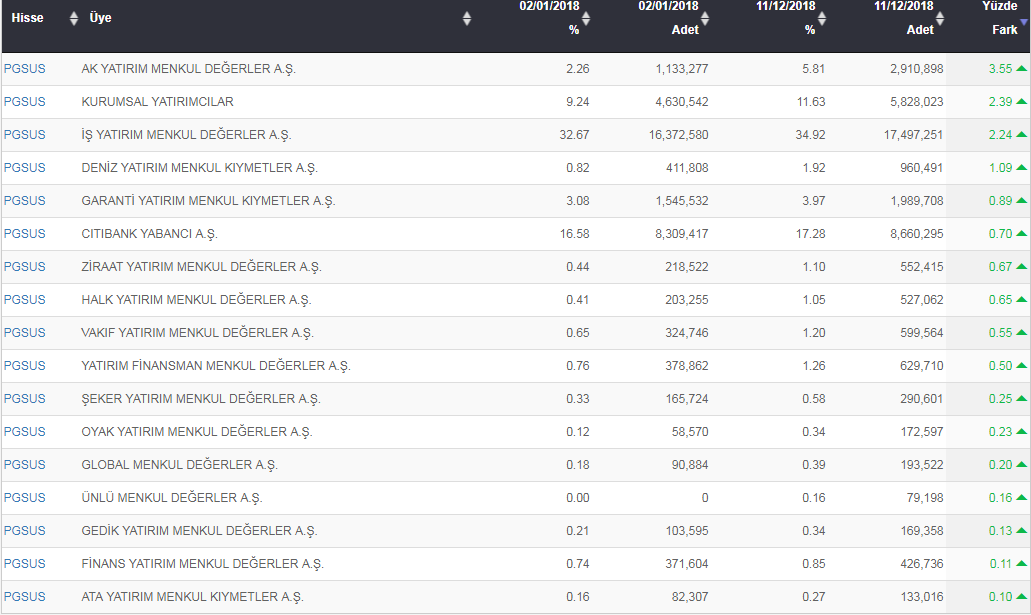Image resolution: width=1031 pixels, height=615 pixels.
Task: Open PGSUS link in KURUMSAL YATIRIMCILAR row
Action: (x=24, y=102)
